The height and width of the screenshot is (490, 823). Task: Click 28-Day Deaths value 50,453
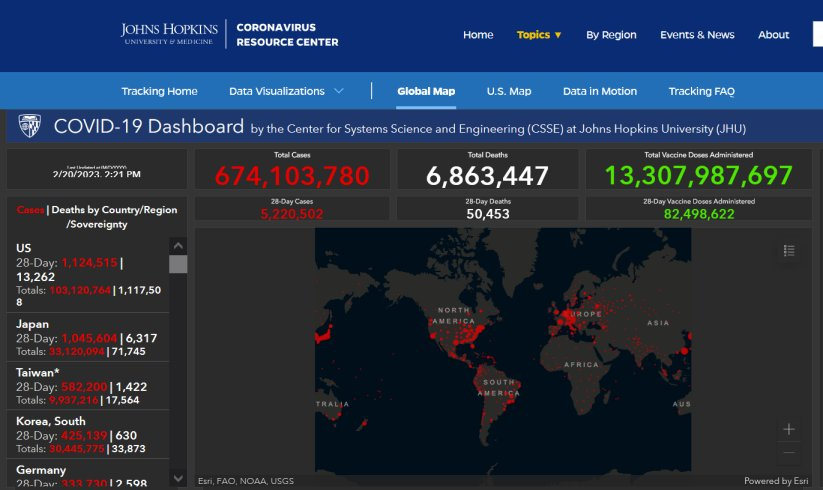[x=488, y=214]
